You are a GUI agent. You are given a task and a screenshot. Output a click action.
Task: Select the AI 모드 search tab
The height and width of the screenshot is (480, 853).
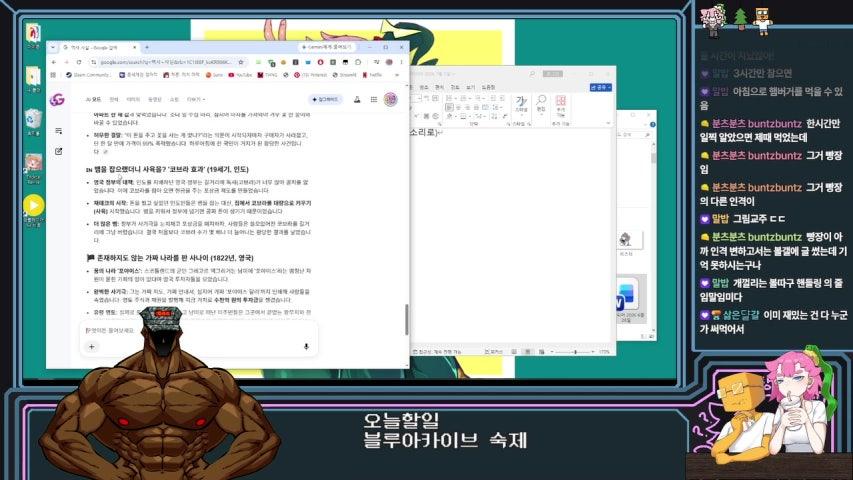94,100
